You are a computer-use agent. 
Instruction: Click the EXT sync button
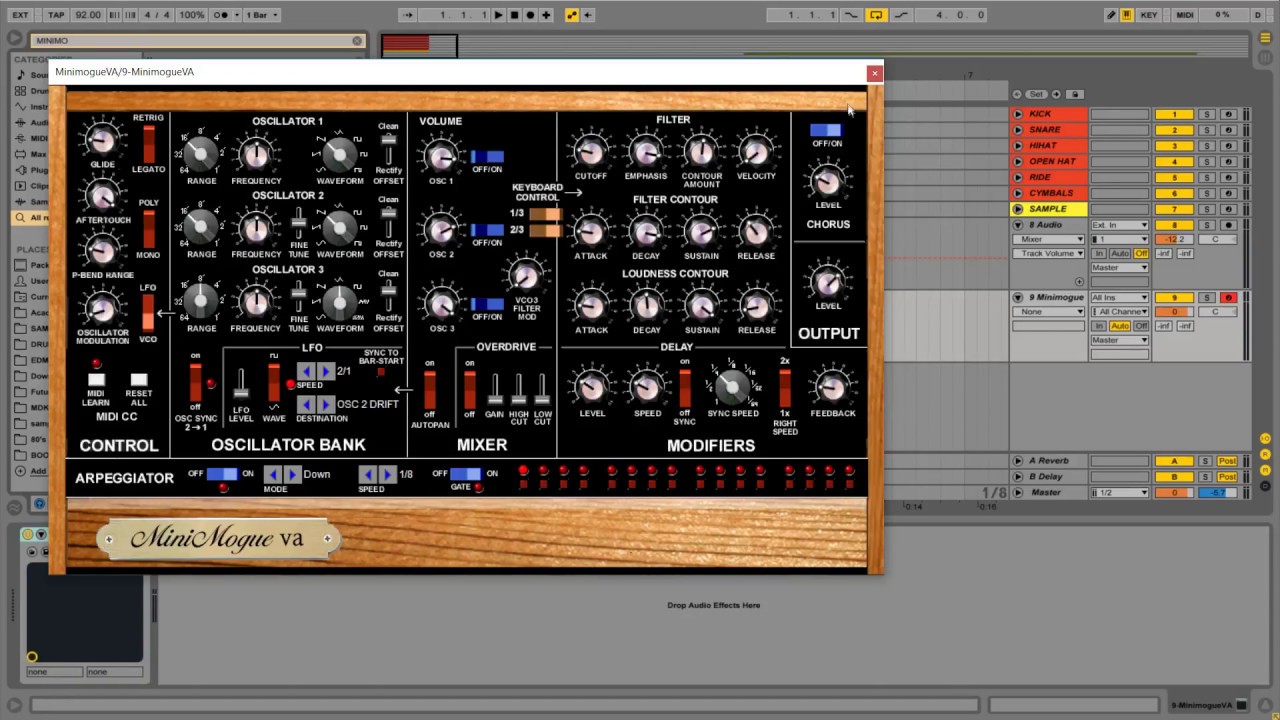click(x=20, y=15)
